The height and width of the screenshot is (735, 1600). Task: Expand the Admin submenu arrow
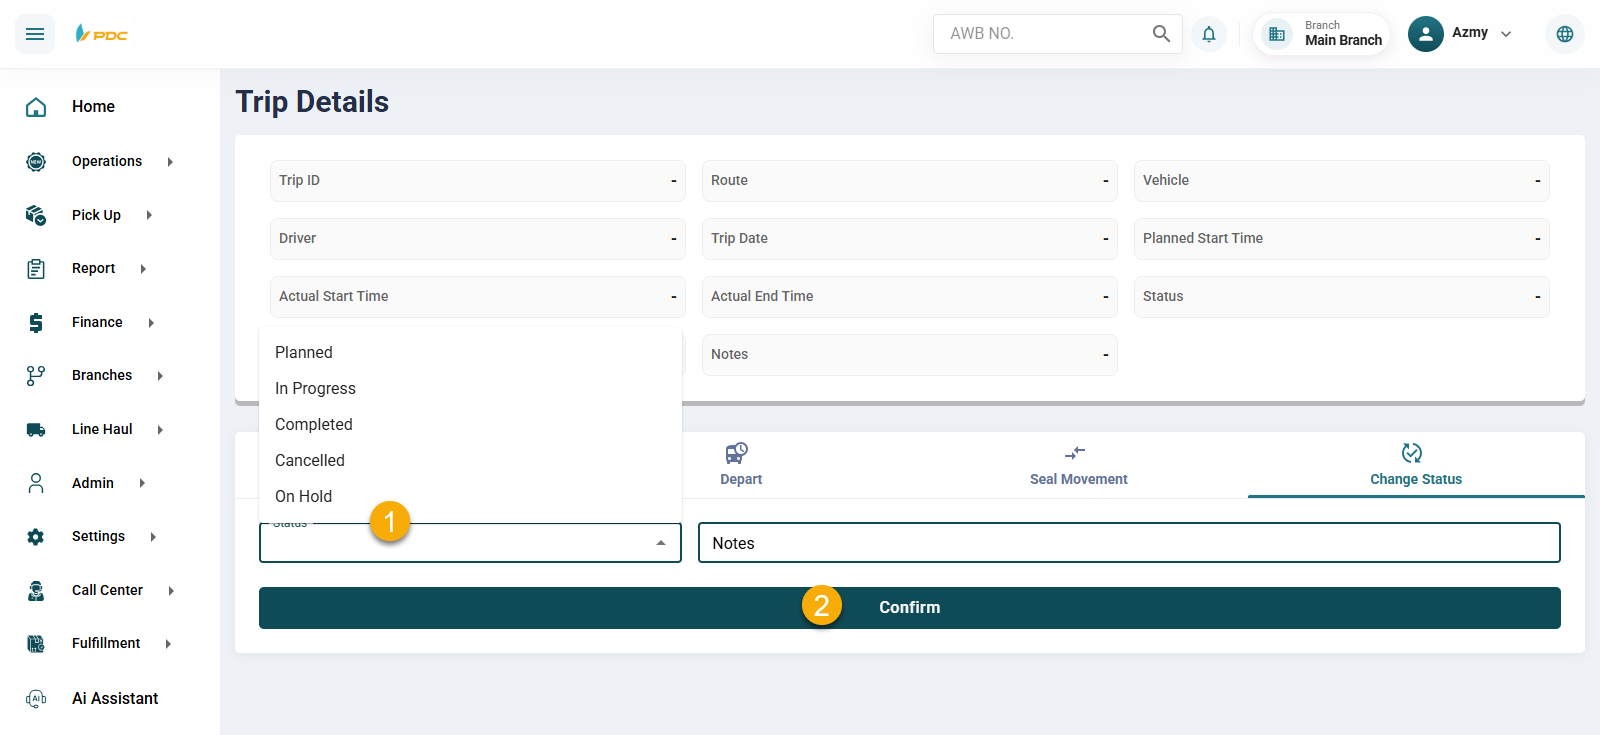point(142,483)
